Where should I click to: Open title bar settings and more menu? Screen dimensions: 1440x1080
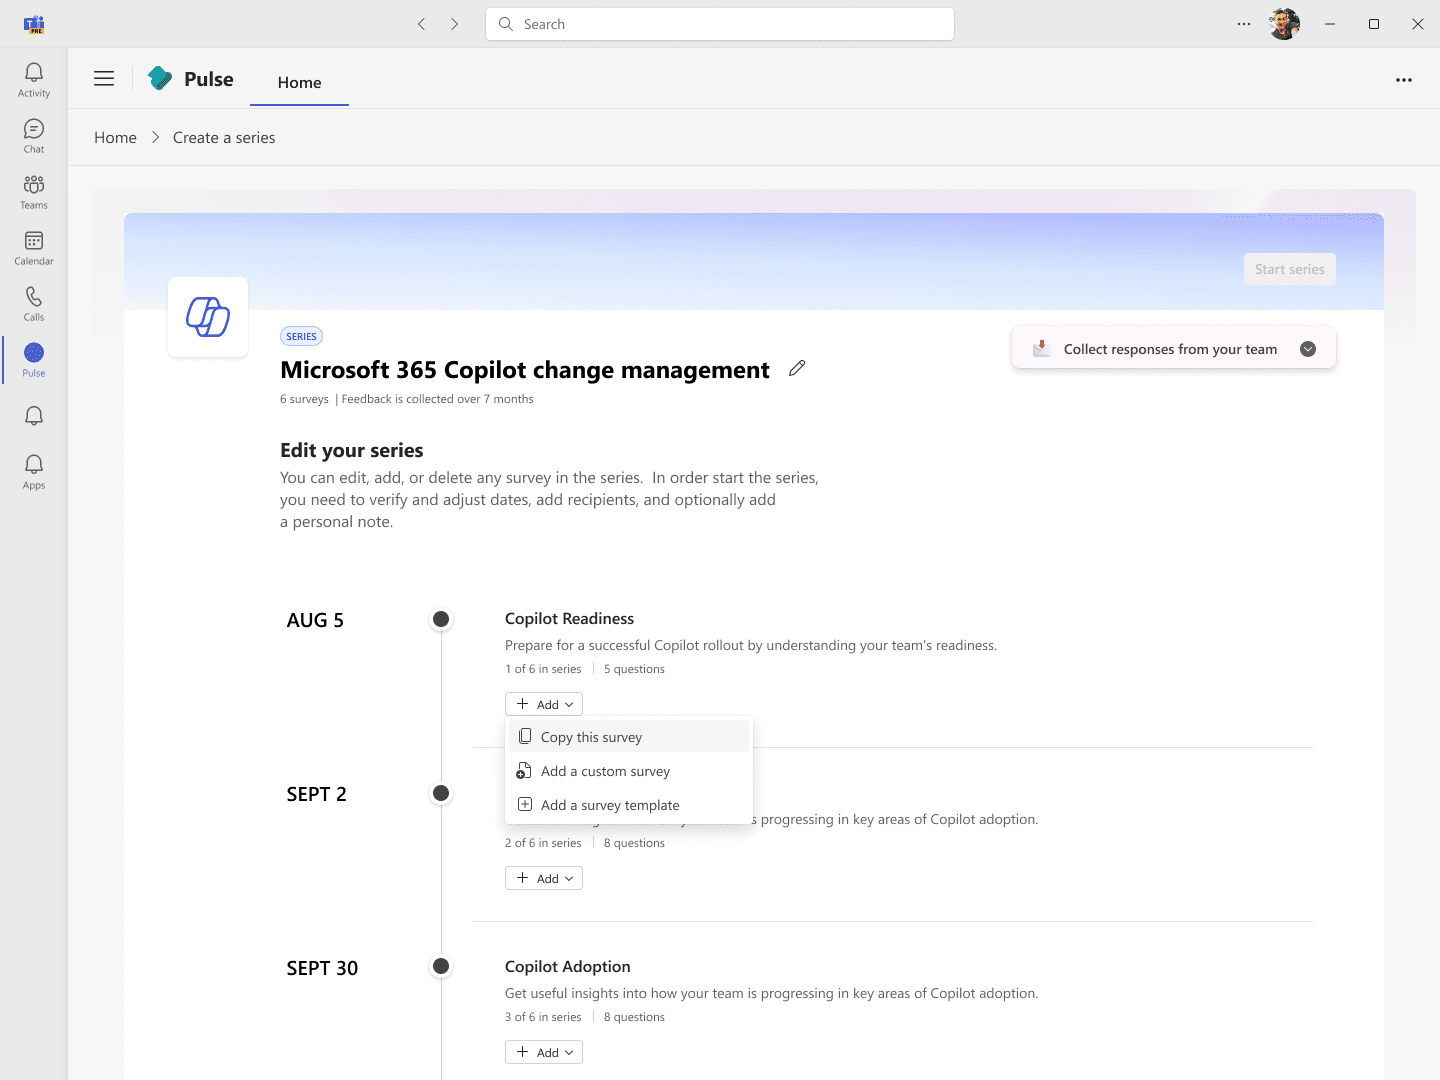coord(1244,24)
